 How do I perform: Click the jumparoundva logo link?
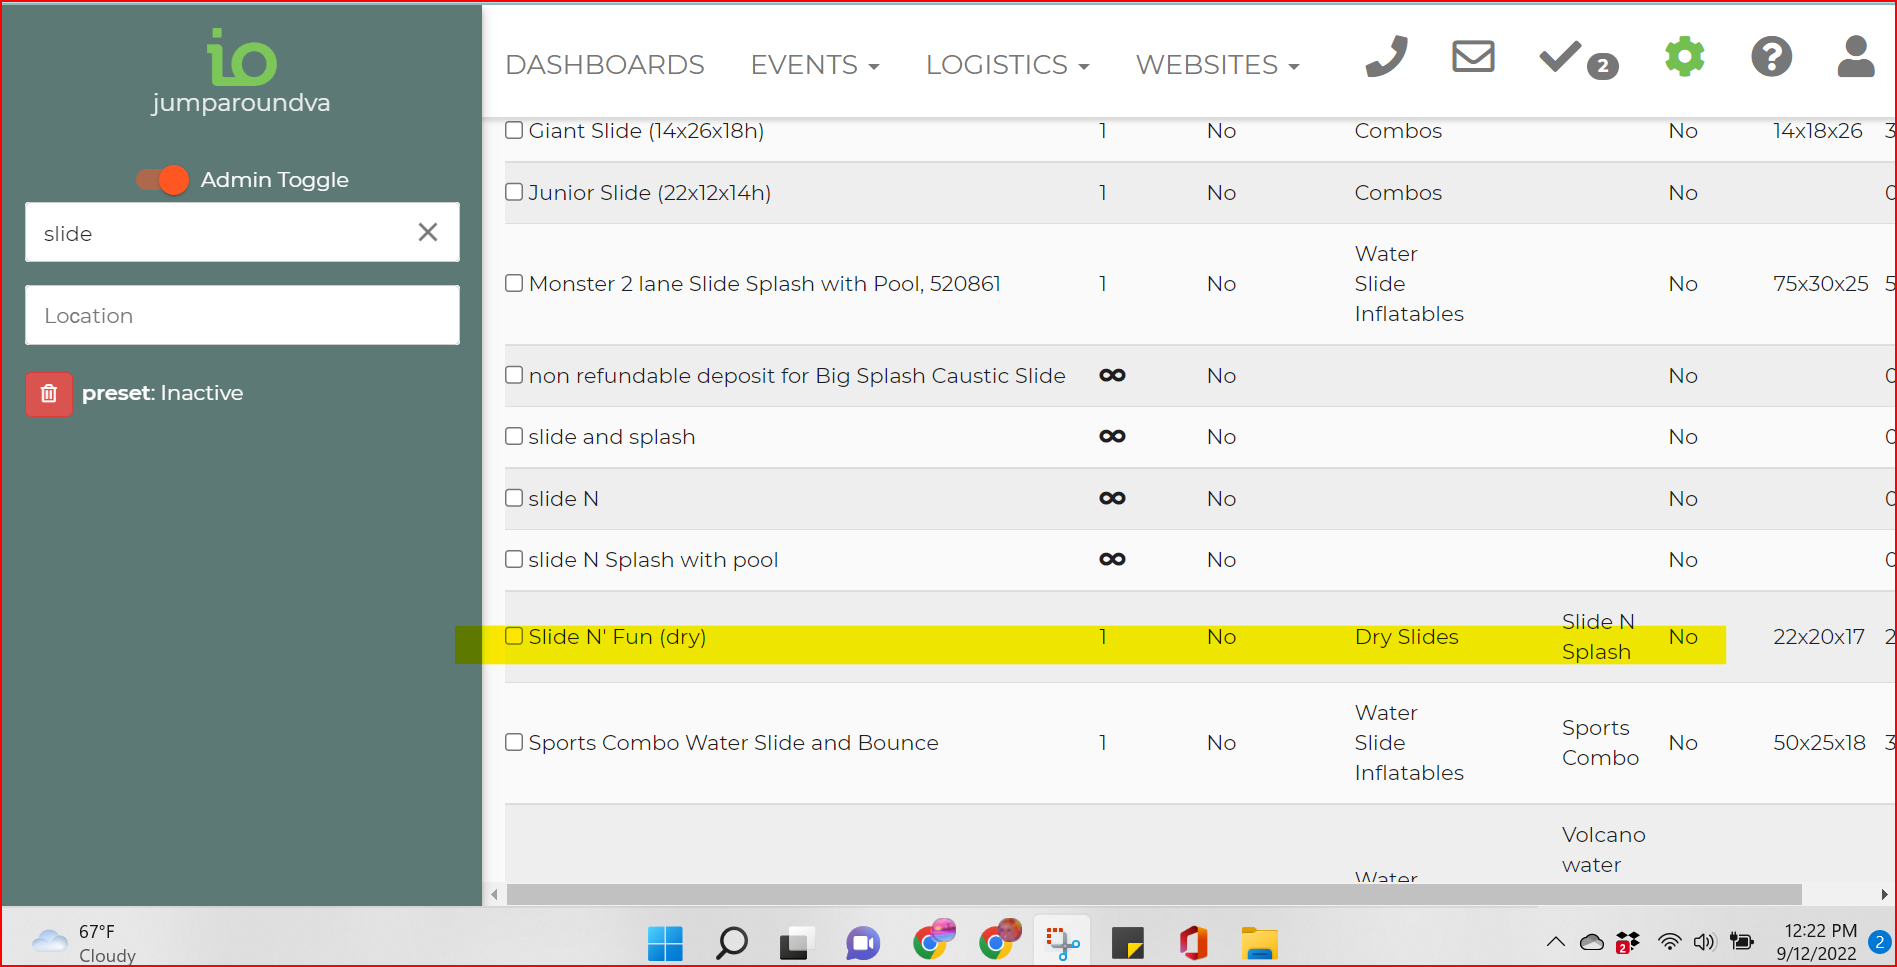(x=241, y=72)
